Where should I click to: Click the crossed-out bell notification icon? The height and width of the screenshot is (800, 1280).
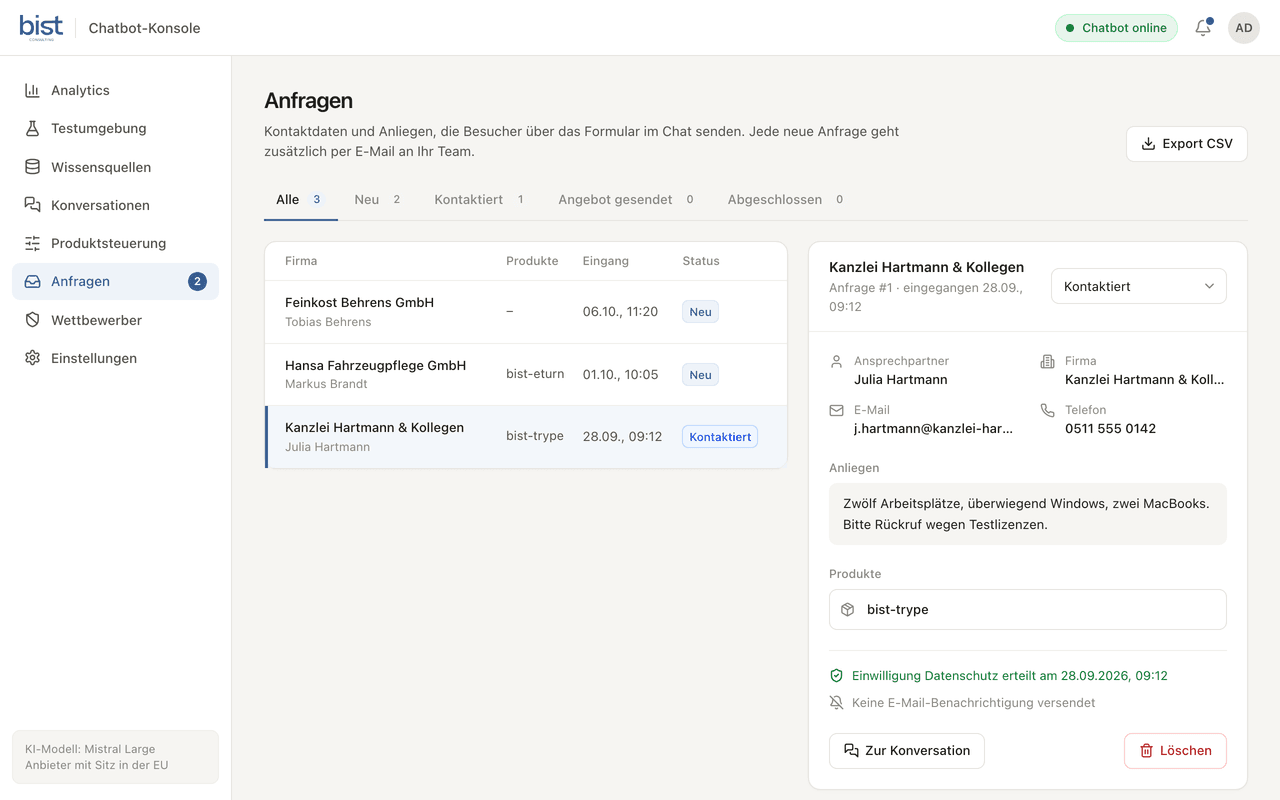[x=837, y=703]
